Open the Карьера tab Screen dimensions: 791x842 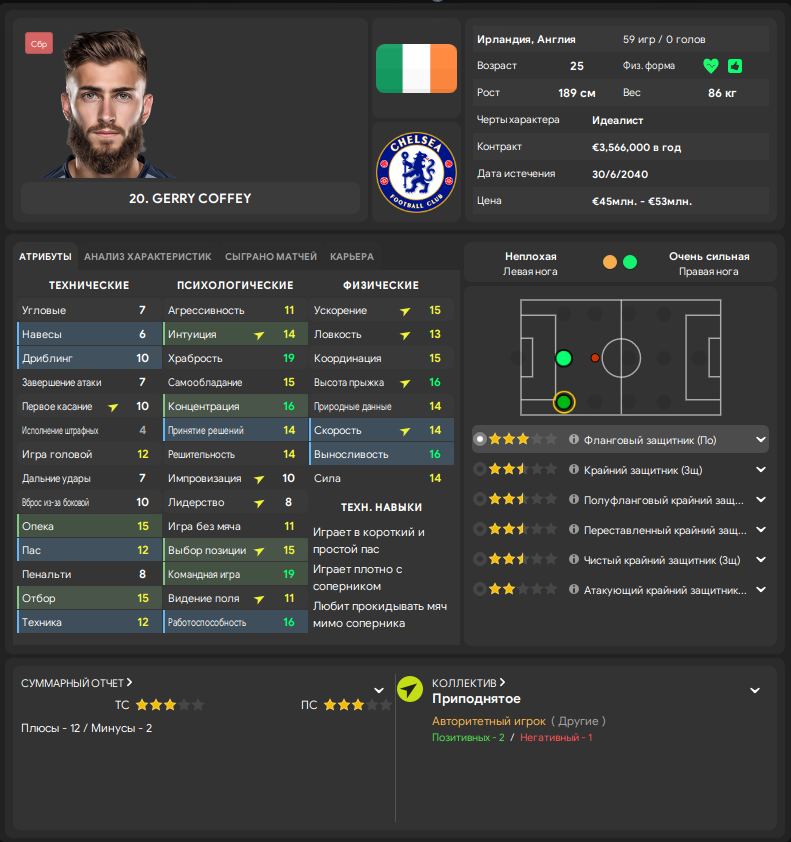(352, 256)
